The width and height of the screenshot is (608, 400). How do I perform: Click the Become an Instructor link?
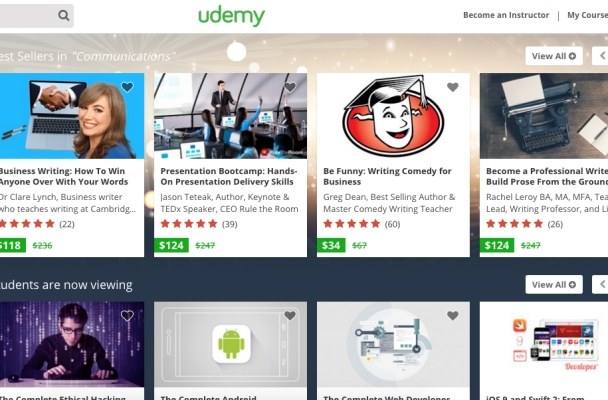pos(506,15)
